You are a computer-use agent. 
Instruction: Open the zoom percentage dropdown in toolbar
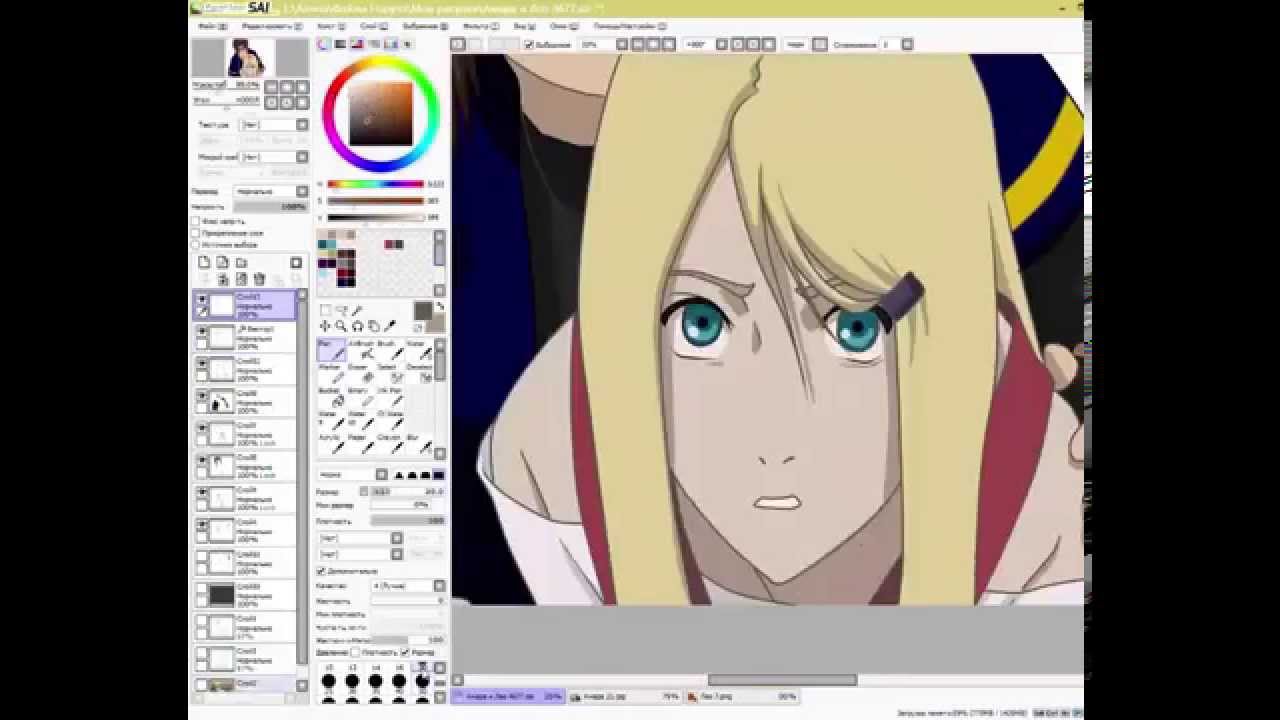(622, 45)
